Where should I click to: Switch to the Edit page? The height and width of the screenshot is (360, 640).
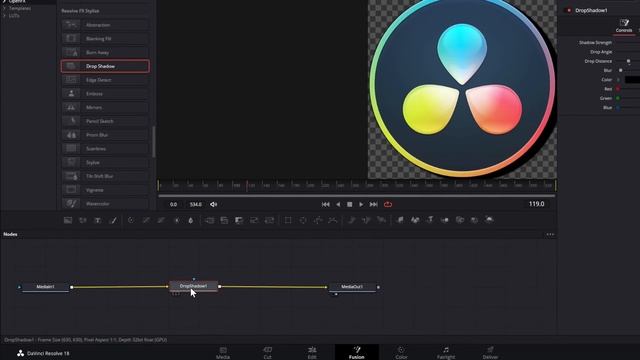click(312, 353)
